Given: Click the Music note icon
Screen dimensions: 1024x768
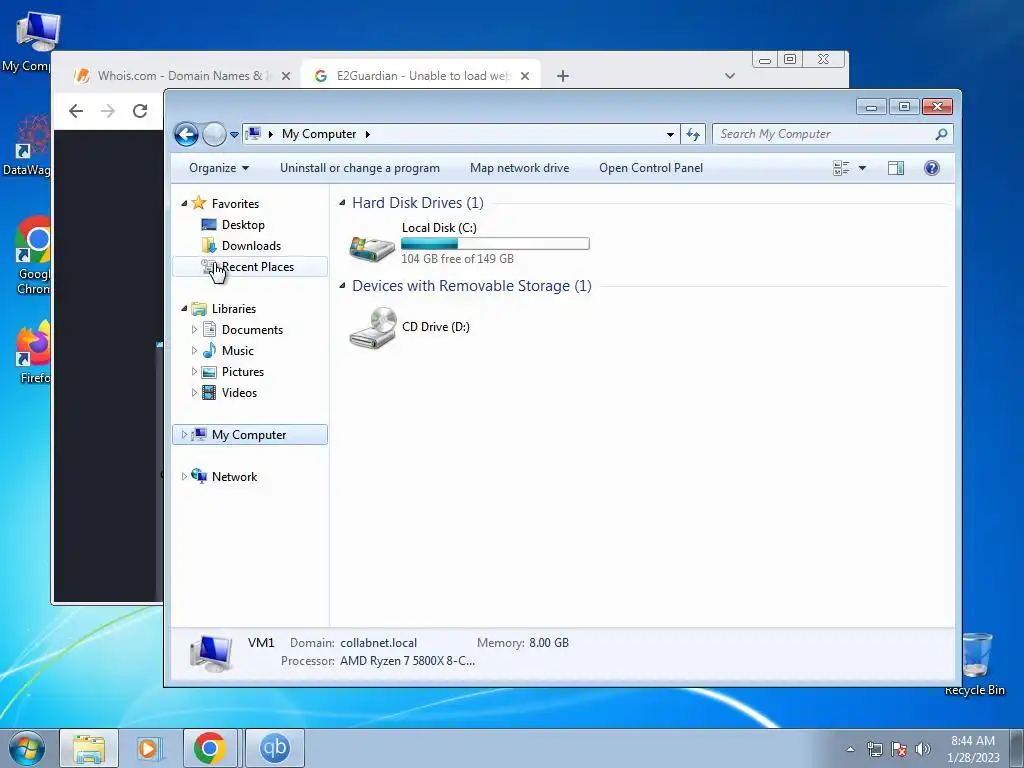Looking at the screenshot, I should [209, 350].
